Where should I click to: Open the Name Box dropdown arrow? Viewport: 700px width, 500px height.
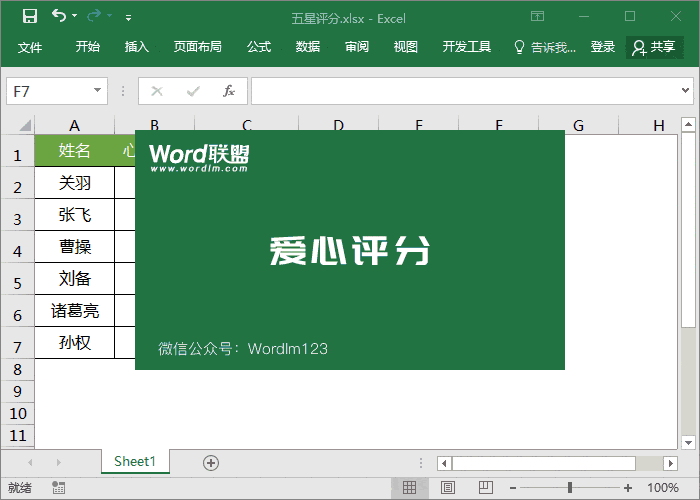[x=97, y=91]
